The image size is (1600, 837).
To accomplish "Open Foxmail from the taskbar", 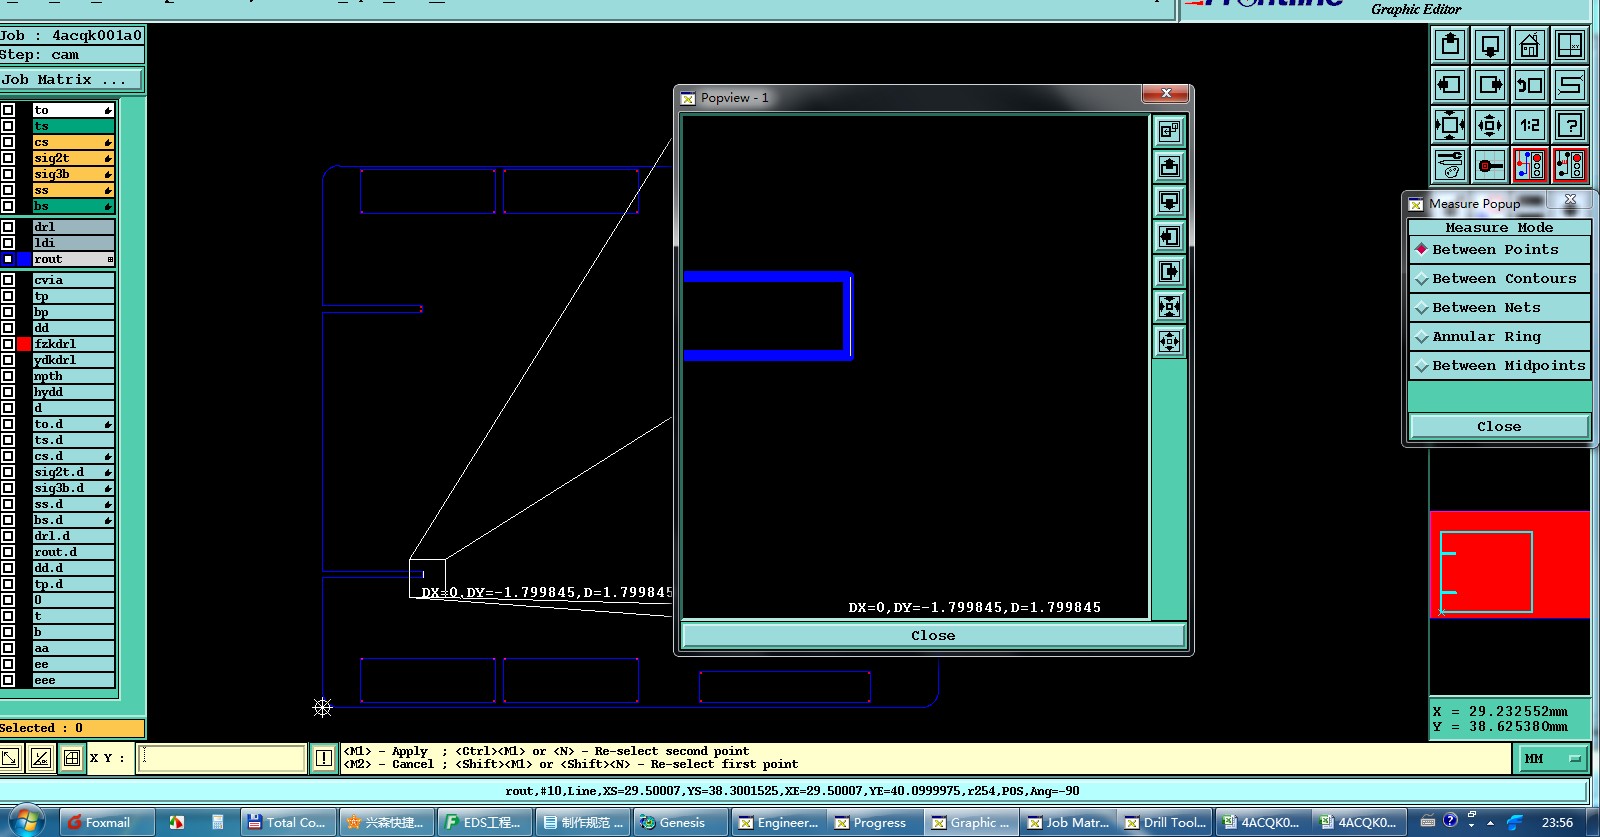I will click(x=107, y=822).
